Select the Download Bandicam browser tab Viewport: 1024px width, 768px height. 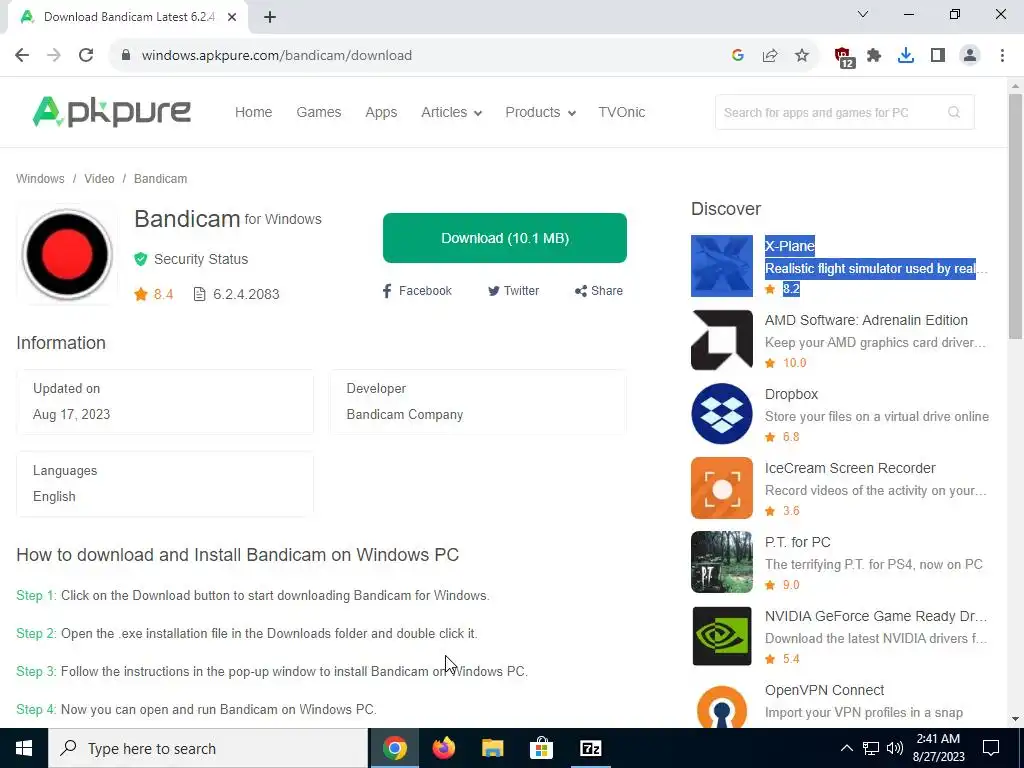pyautogui.click(x=127, y=18)
